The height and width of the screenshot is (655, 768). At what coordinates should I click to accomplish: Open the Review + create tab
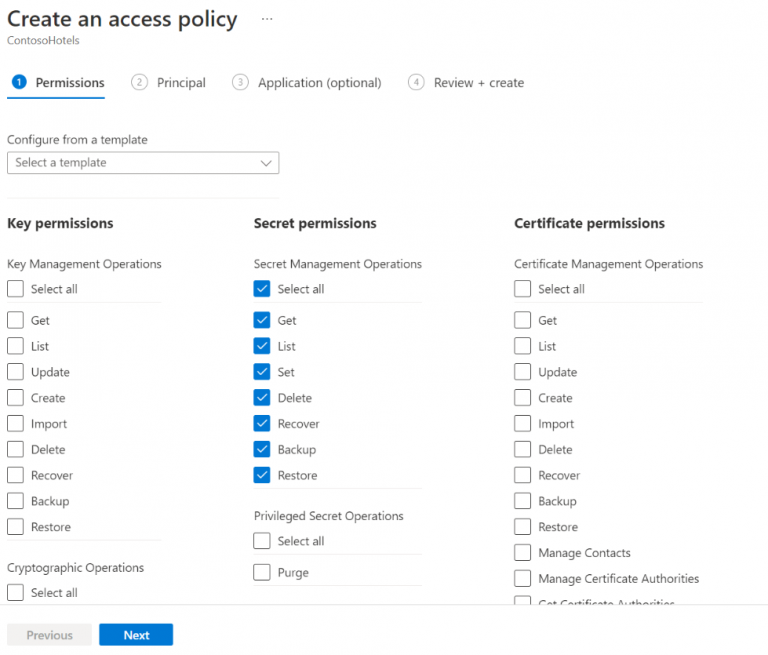tap(478, 83)
